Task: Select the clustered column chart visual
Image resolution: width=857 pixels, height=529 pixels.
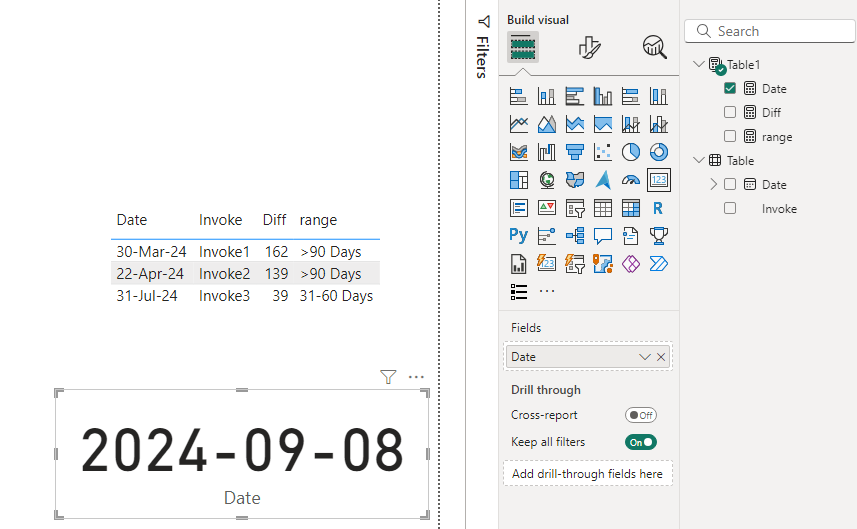Action: (x=602, y=96)
